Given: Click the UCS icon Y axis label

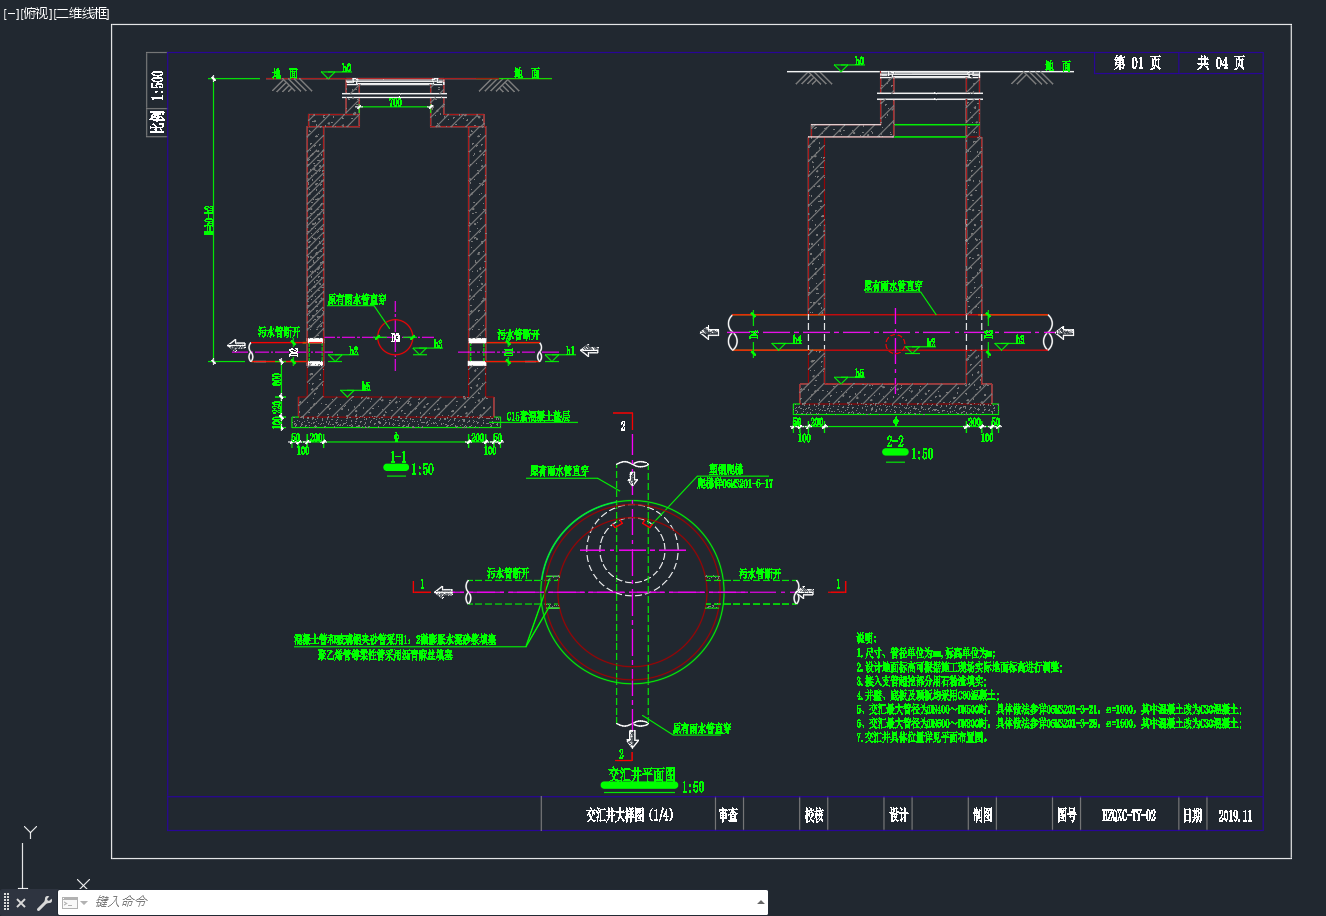Looking at the screenshot, I should (31, 832).
